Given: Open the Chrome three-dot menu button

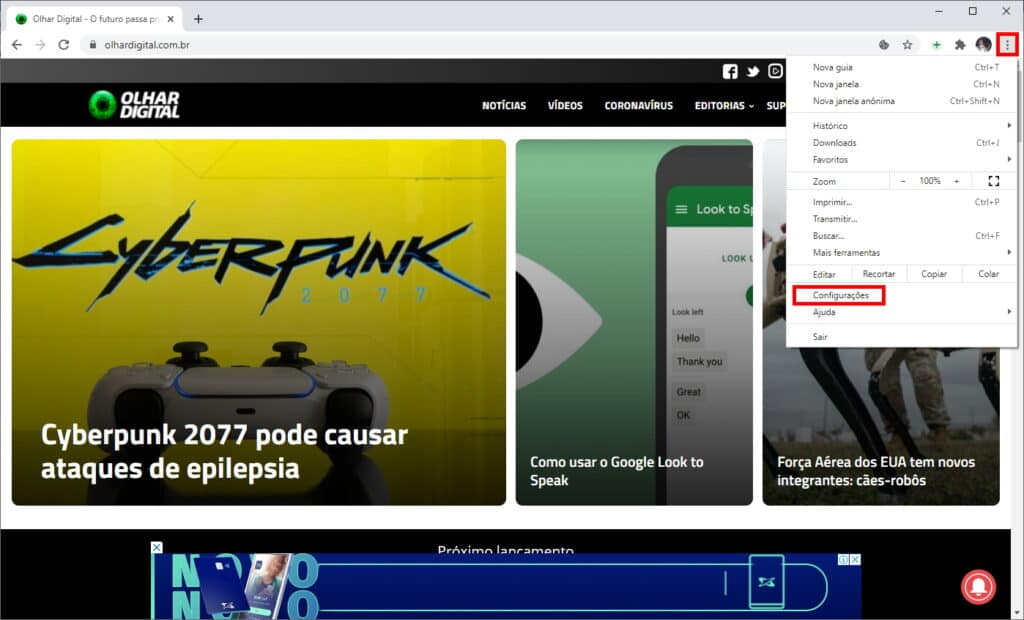Looking at the screenshot, I should [1007, 44].
